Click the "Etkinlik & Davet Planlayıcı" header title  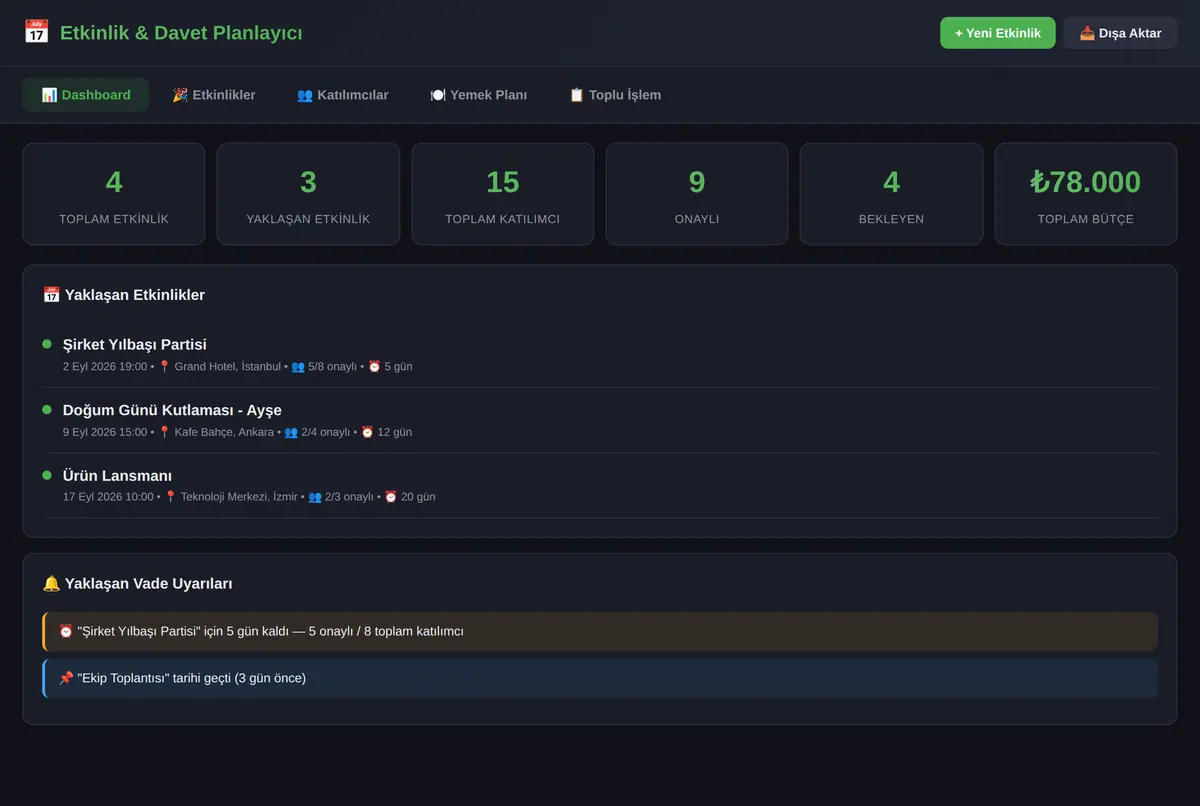point(181,33)
